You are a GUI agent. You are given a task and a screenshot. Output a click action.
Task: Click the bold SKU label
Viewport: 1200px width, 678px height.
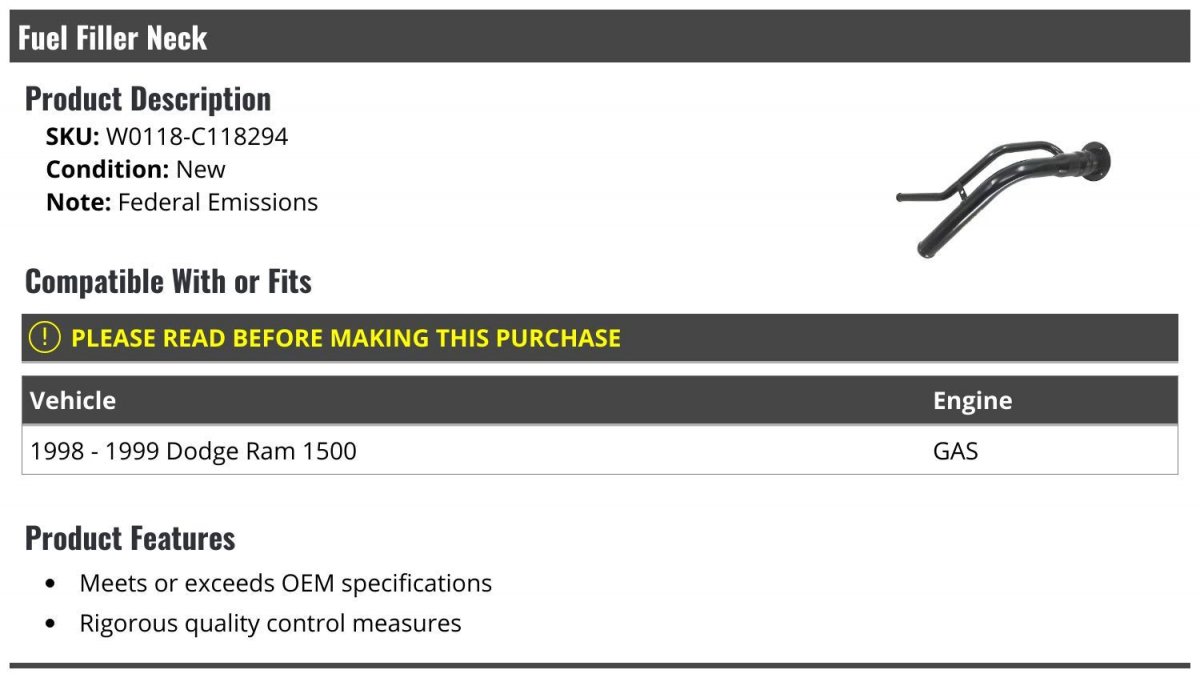[72, 137]
